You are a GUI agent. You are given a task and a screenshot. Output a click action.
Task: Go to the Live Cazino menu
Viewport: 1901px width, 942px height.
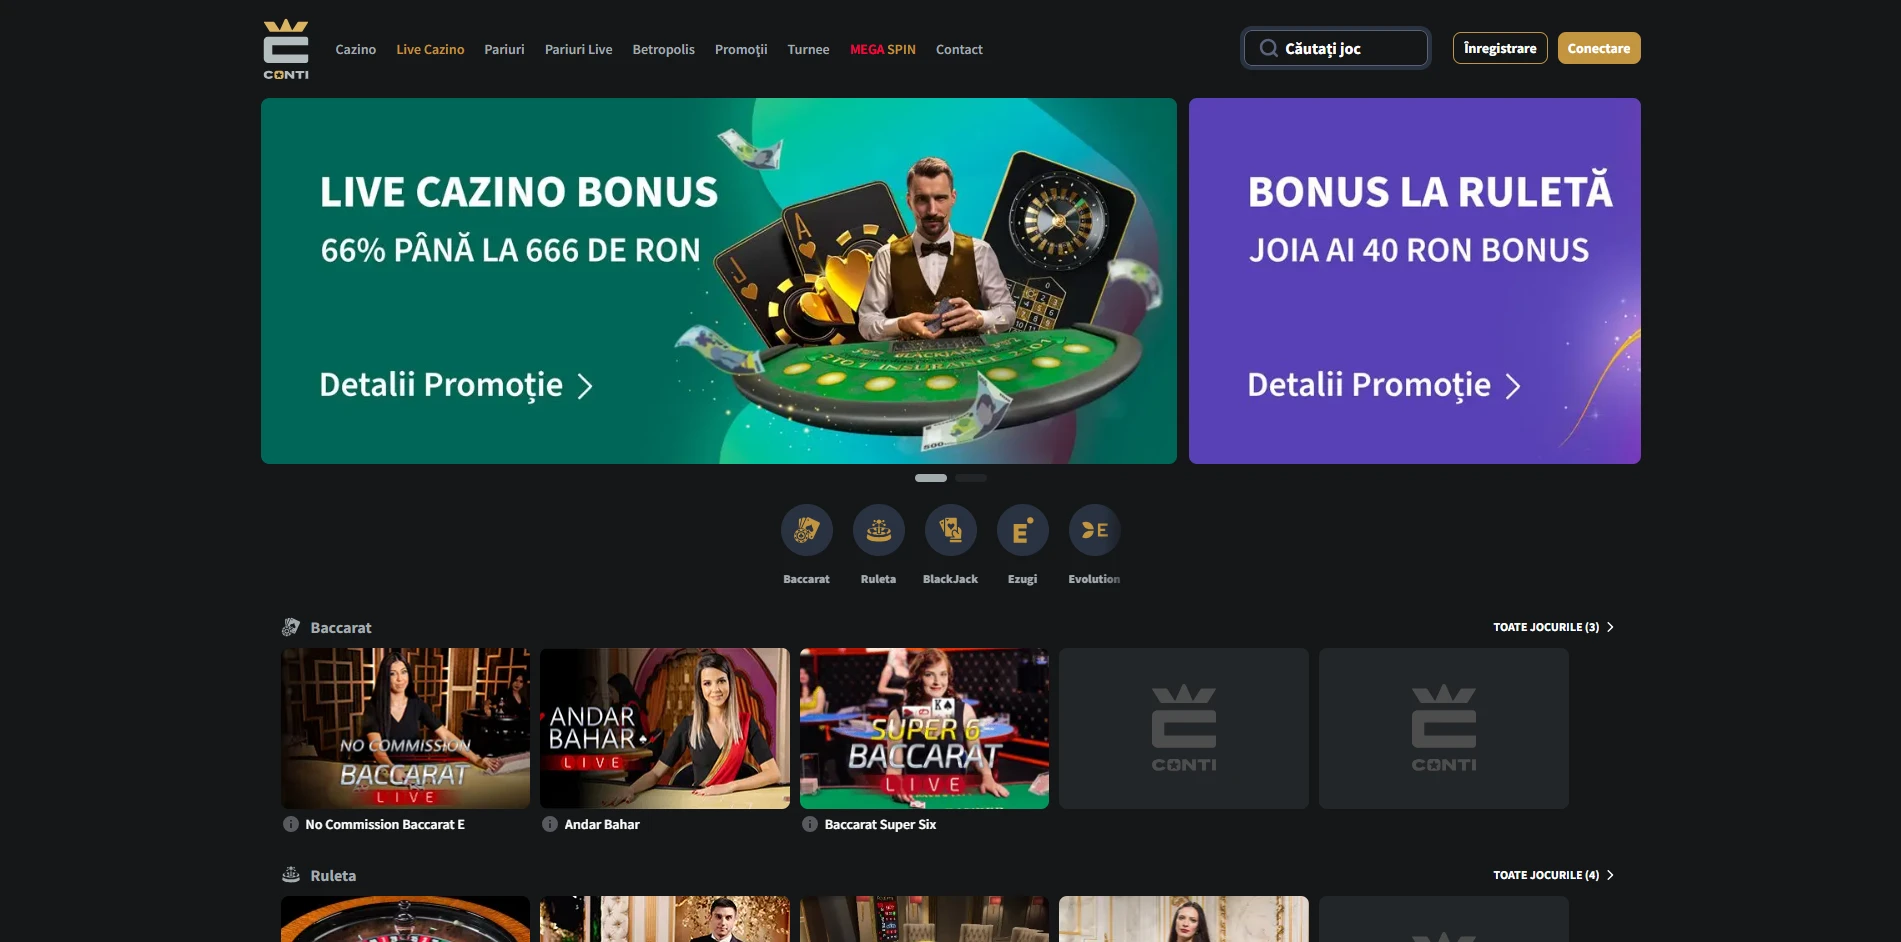pos(430,49)
